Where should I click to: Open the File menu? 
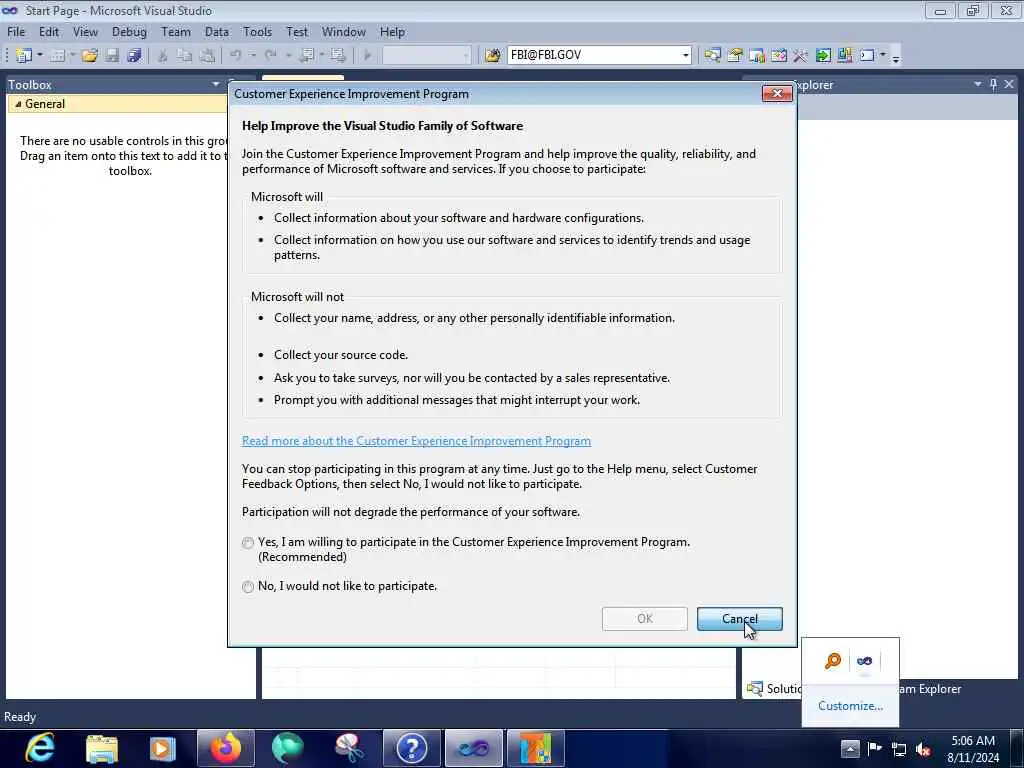point(16,32)
